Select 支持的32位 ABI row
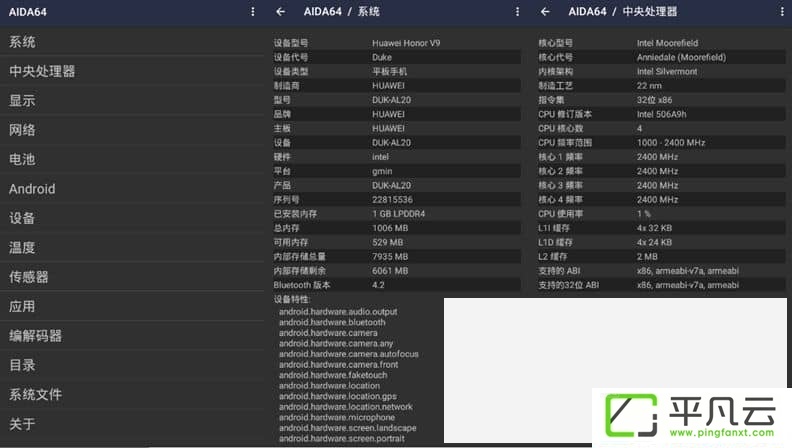792x448 pixels. tap(662, 285)
